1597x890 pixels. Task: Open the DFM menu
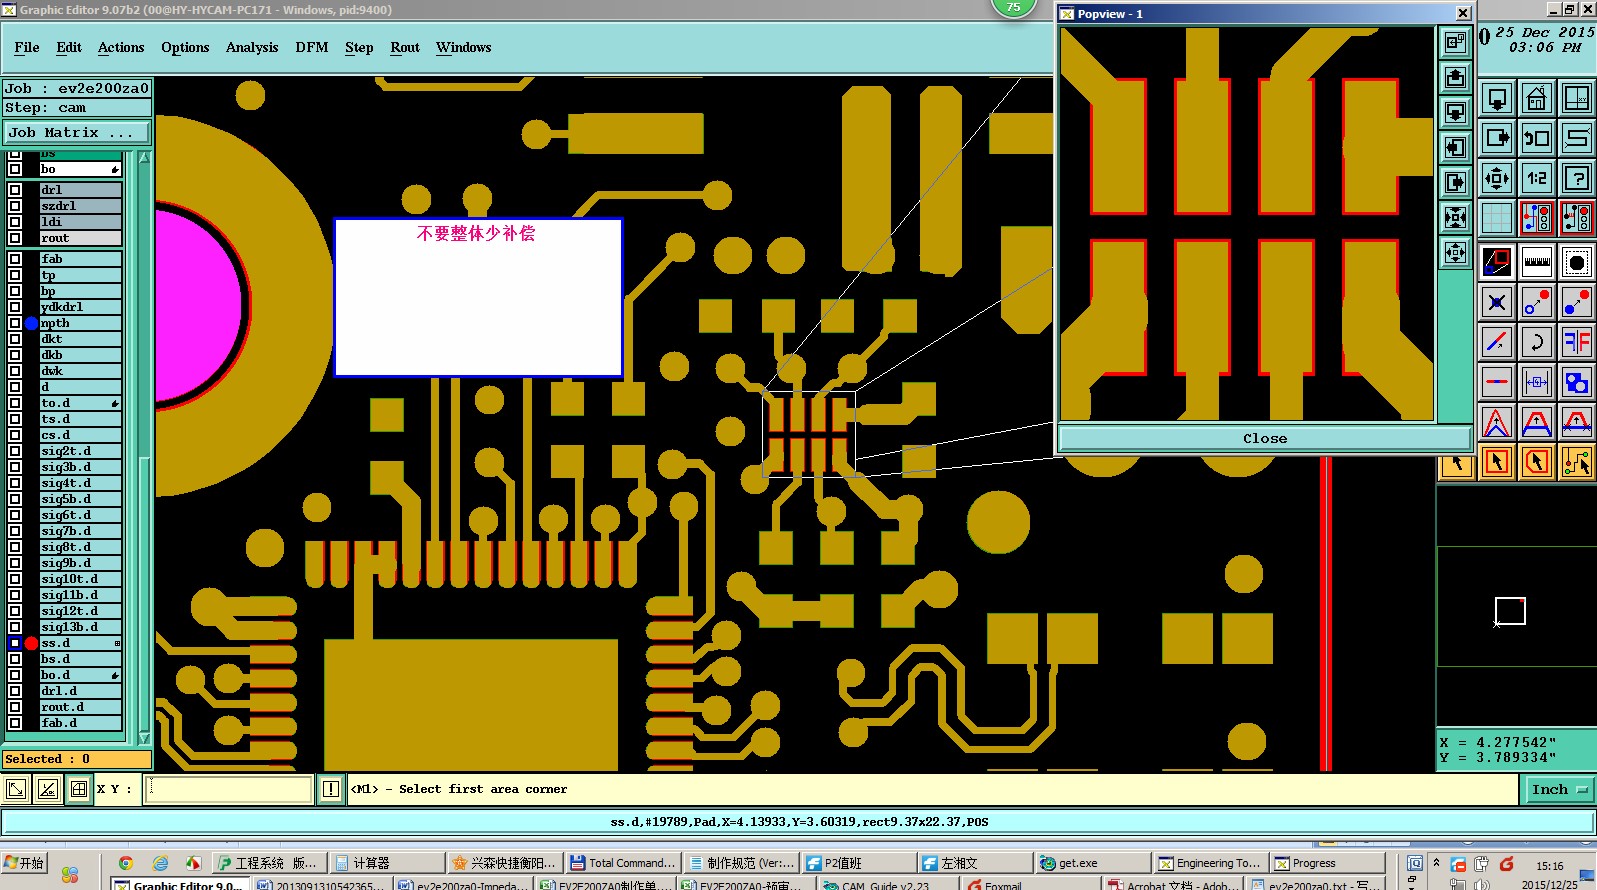click(312, 47)
